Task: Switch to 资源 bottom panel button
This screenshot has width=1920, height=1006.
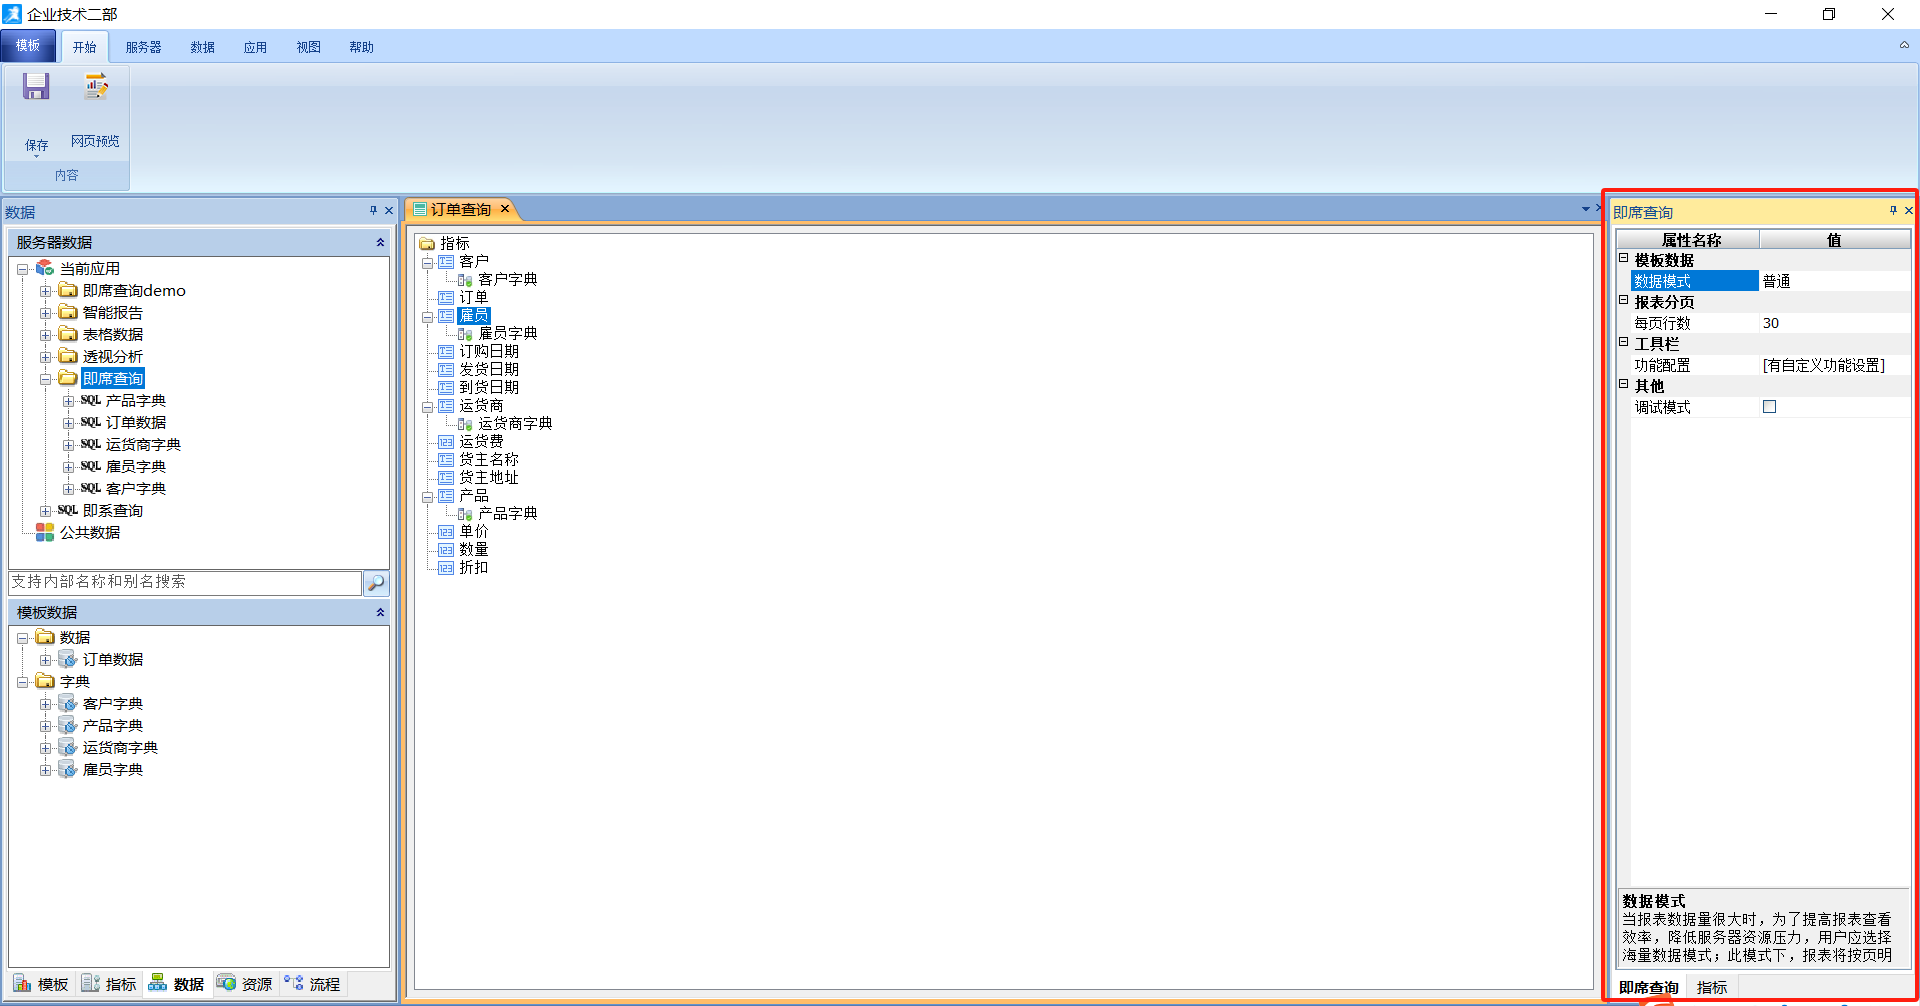Action: click(245, 984)
